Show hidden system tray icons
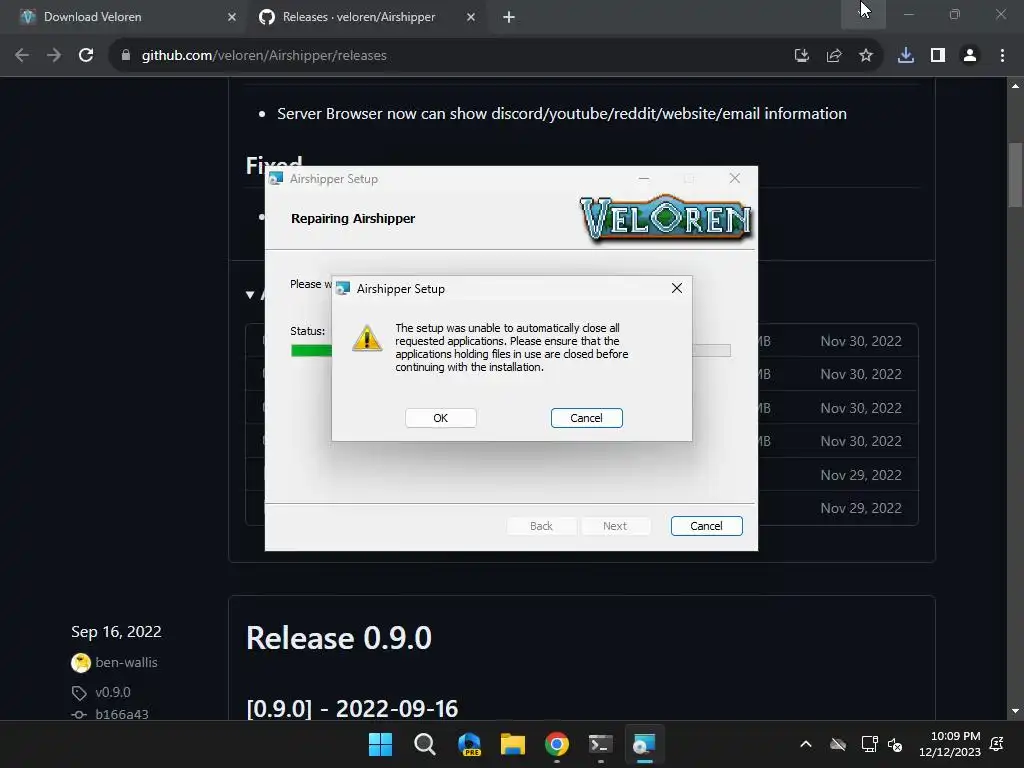This screenshot has width=1024, height=768. coord(806,744)
